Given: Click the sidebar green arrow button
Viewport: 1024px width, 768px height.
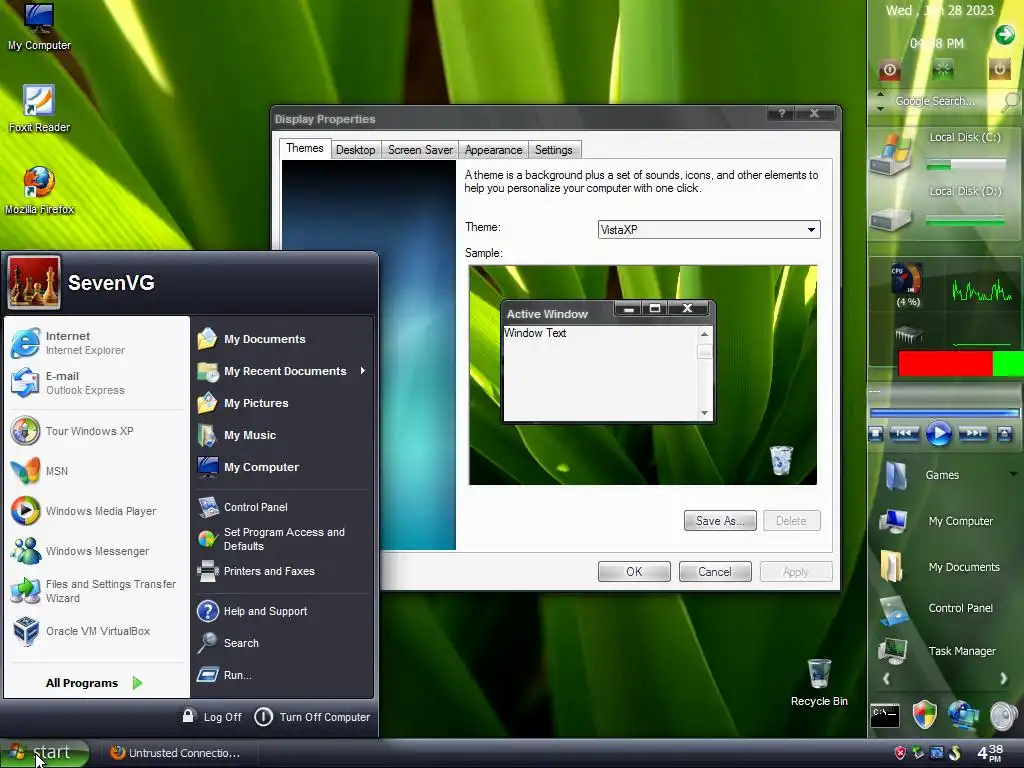Looking at the screenshot, I should point(1004,34).
